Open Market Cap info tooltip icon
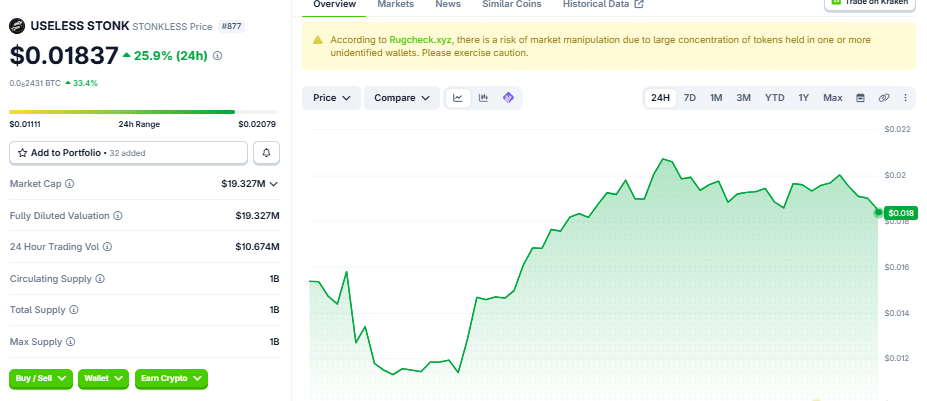Image resolution: width=927 pixels, height=401 pixels. coord(70,184)
